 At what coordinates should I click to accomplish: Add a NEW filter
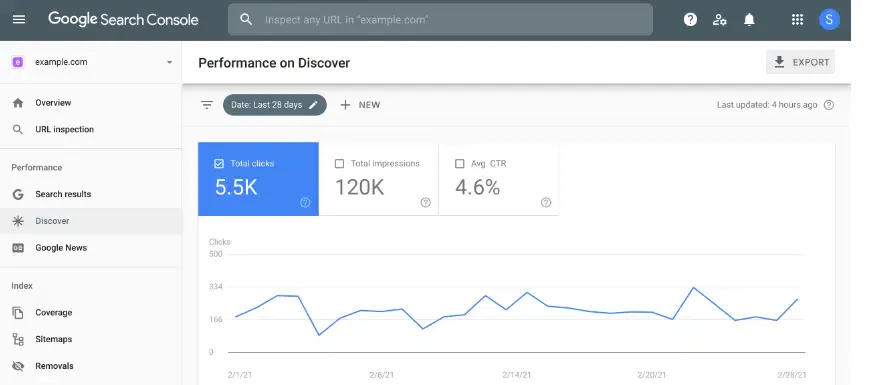360,105
